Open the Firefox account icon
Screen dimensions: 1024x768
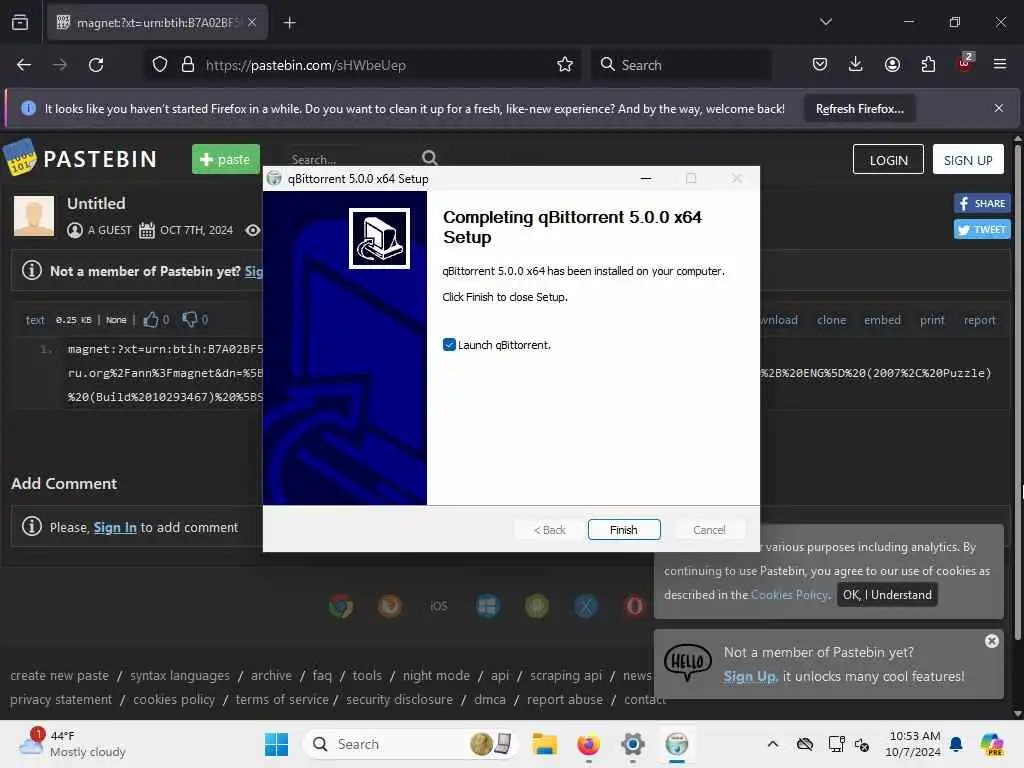tap(892, 65)
